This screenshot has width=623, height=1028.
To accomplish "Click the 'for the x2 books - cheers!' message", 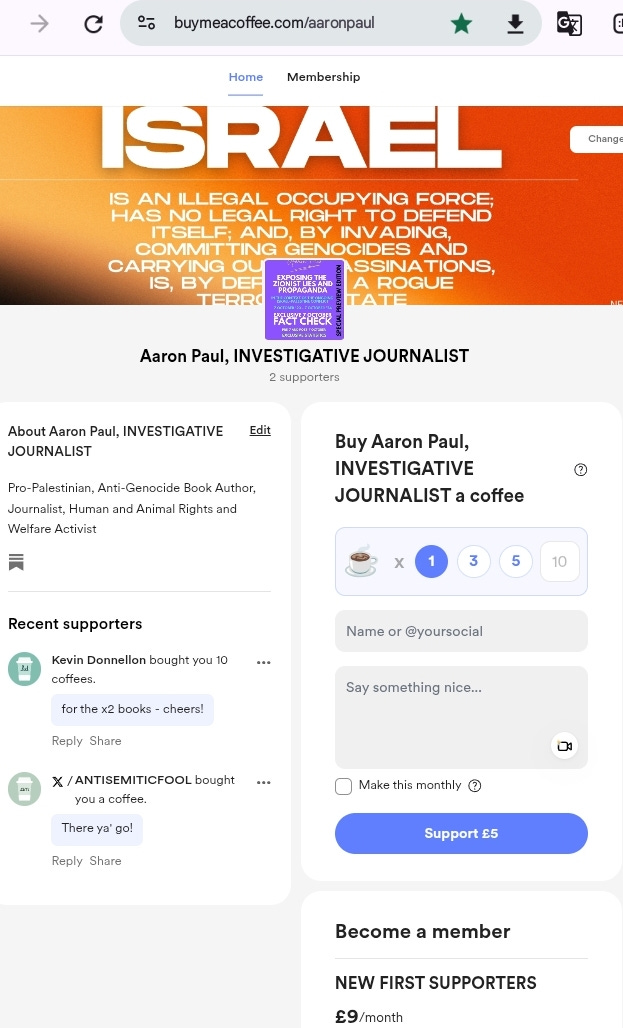I will pyautogui.click(x=132, y=709).
